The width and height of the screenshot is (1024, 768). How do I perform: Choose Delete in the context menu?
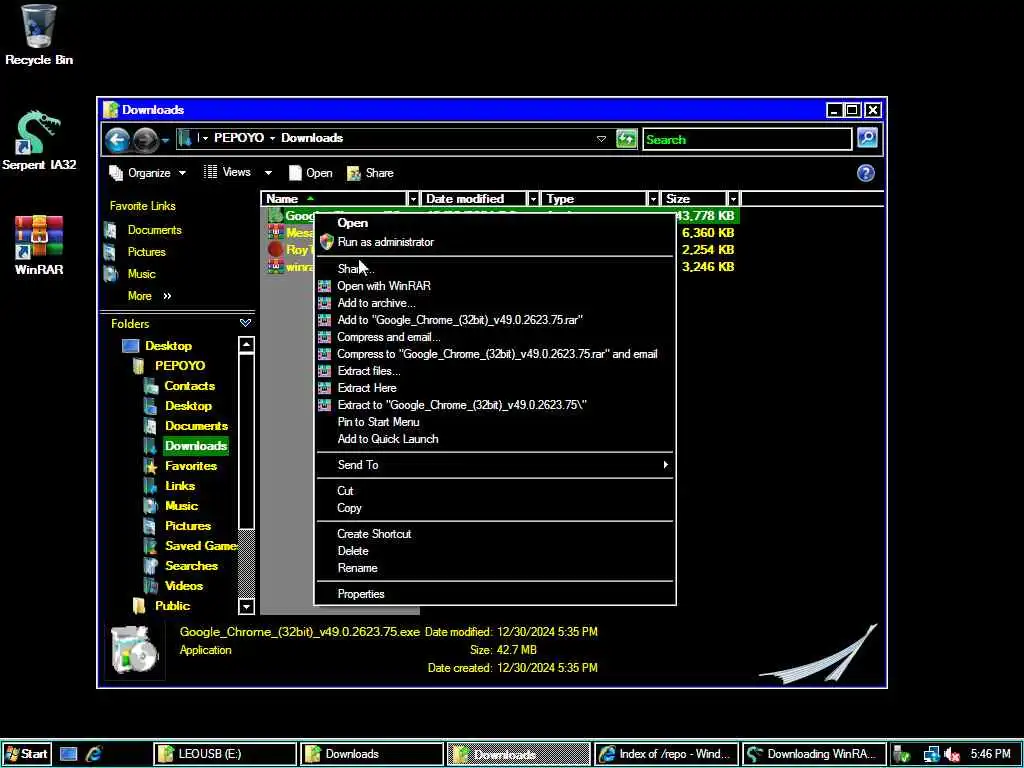pos(494,551)
